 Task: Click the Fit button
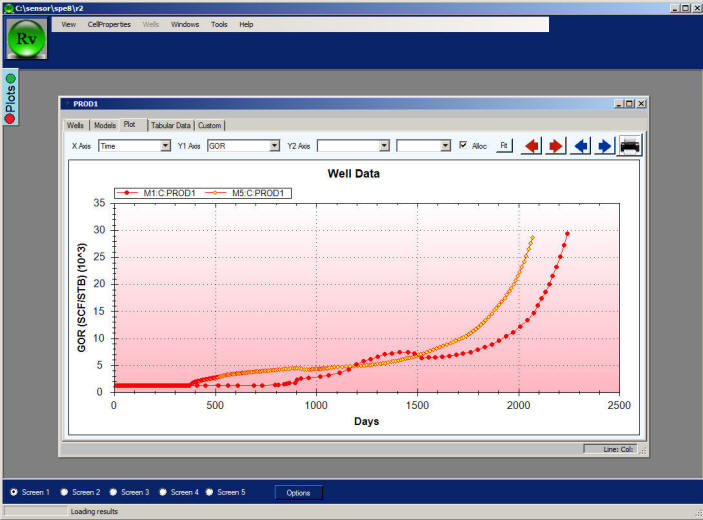click(x=504, y=146)
